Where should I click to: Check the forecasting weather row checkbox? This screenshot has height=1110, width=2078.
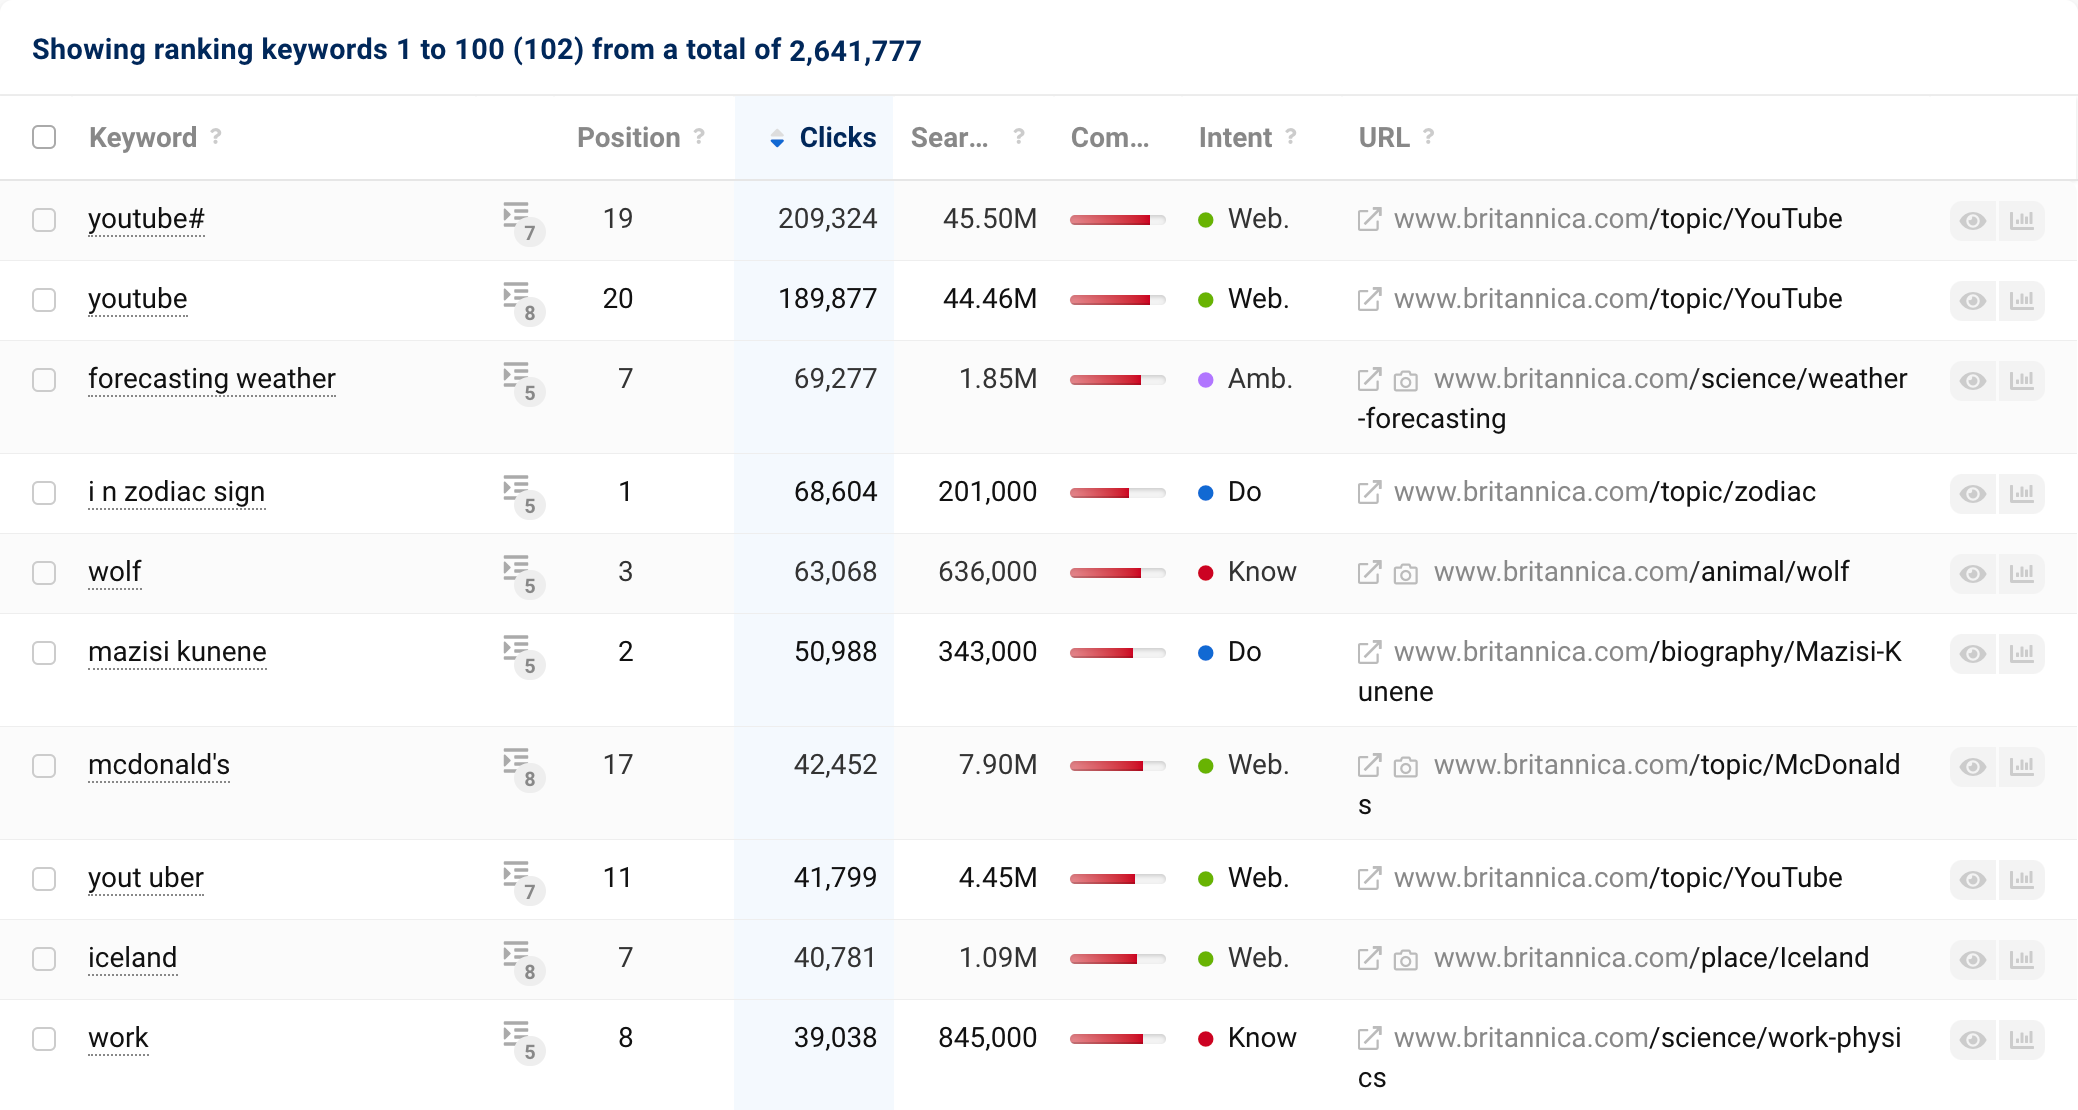pyautogui.click(x=44, y=379)
